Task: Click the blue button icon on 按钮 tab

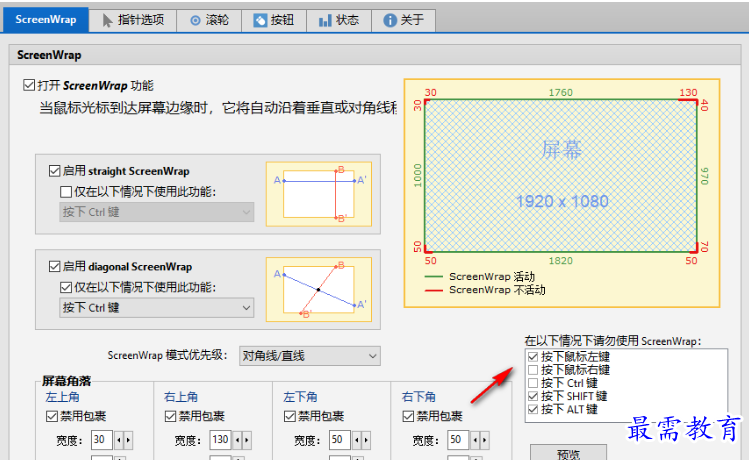Action: click(260, 21)
